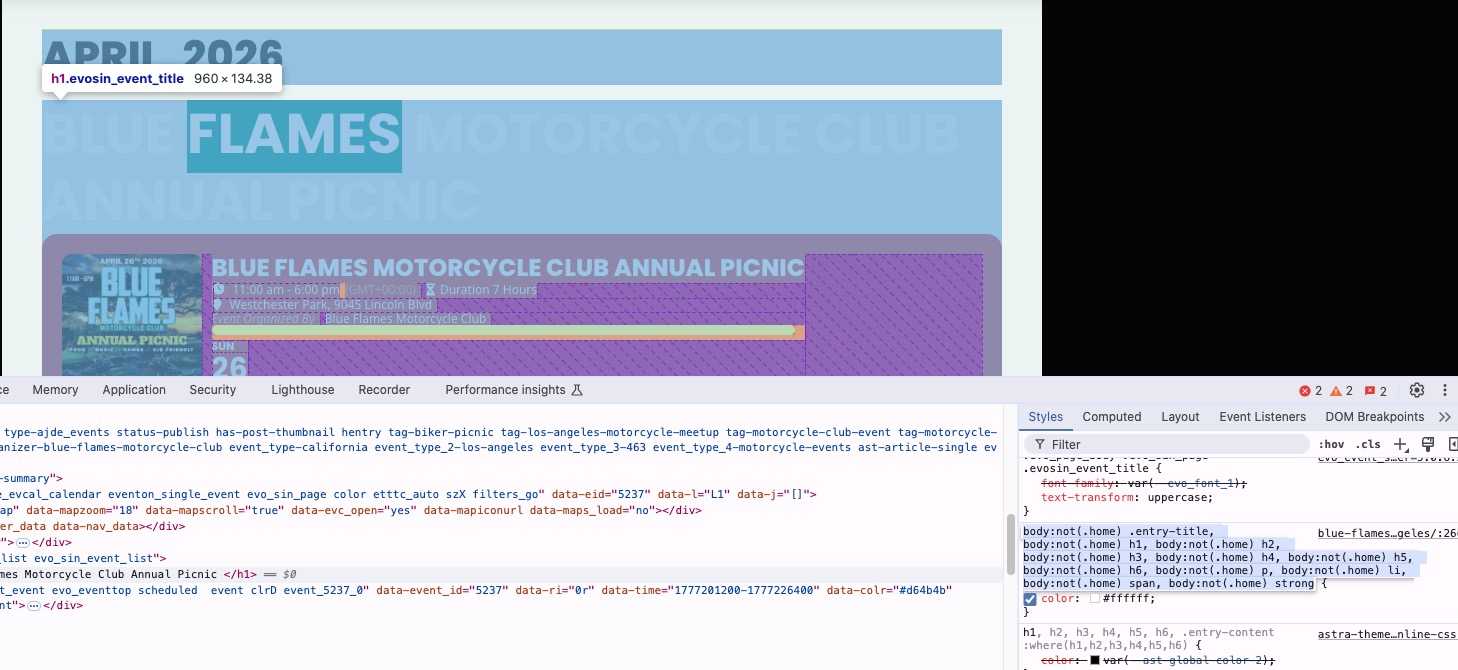Open the DevTools three-dot menu
This screenshot has height=670, width=1458.
(x=1444, y=390)
